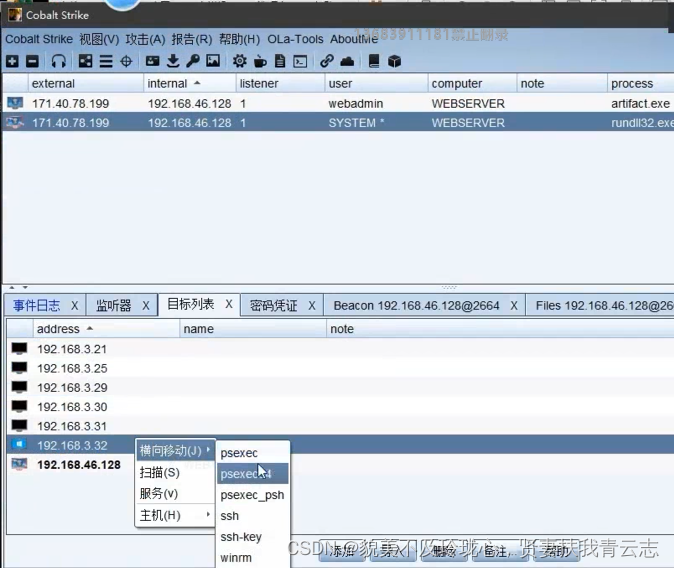The width and height of the screenshot is (674, 568).
Task: Choose 扫描(S) in context menu
Action: [x=175, y=473]
